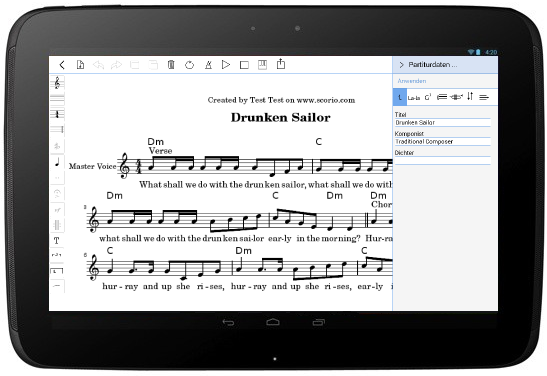This screenshot has height=376, width=547.
Task: Select the quarter note tool in sidebar
Action: pos(57,163)
